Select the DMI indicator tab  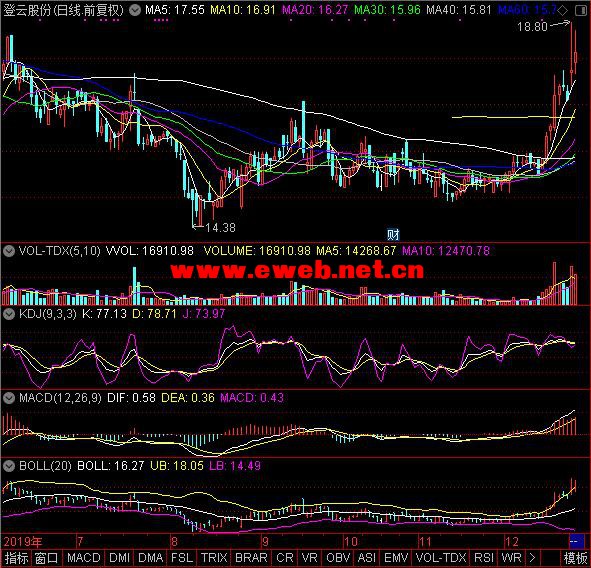click(x=119, y=558)
